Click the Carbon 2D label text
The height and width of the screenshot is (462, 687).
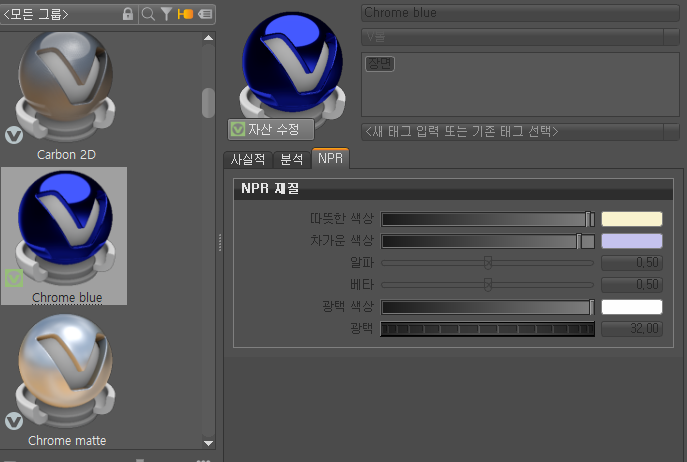[66, 155]
